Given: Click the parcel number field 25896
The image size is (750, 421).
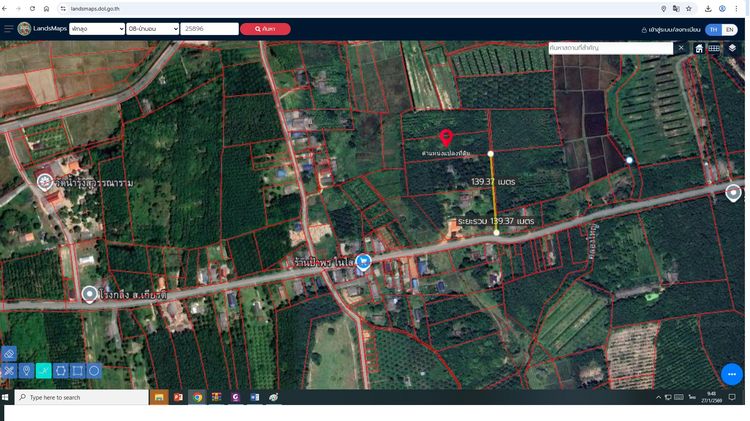Looking at the screenshot, I should [209, 29].
